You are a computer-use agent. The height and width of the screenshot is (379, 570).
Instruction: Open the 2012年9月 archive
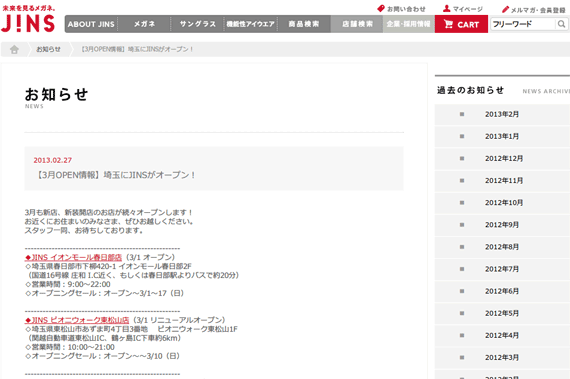click(x=502, y=225)
